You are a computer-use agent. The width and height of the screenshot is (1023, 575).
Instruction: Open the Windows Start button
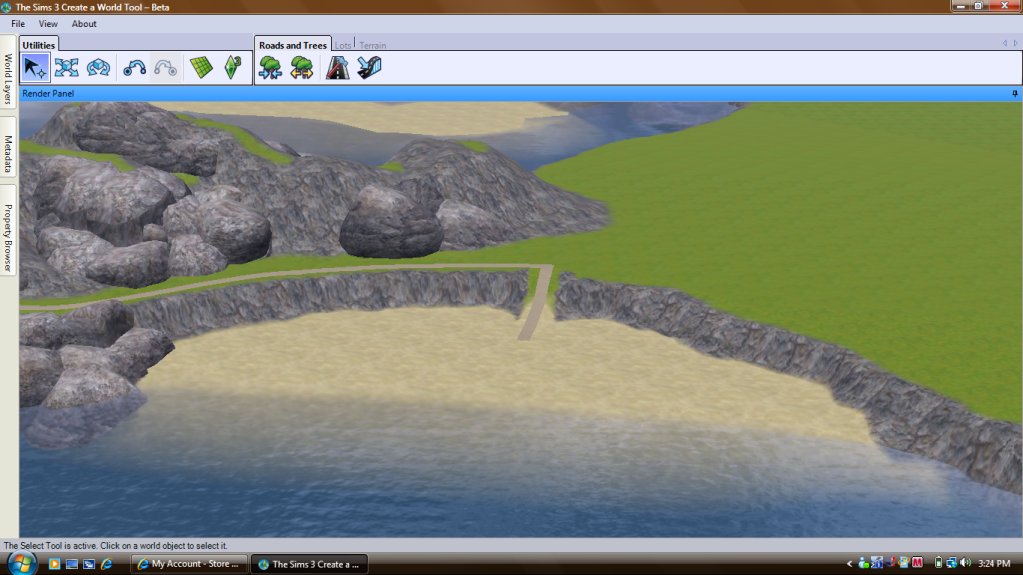22,563
